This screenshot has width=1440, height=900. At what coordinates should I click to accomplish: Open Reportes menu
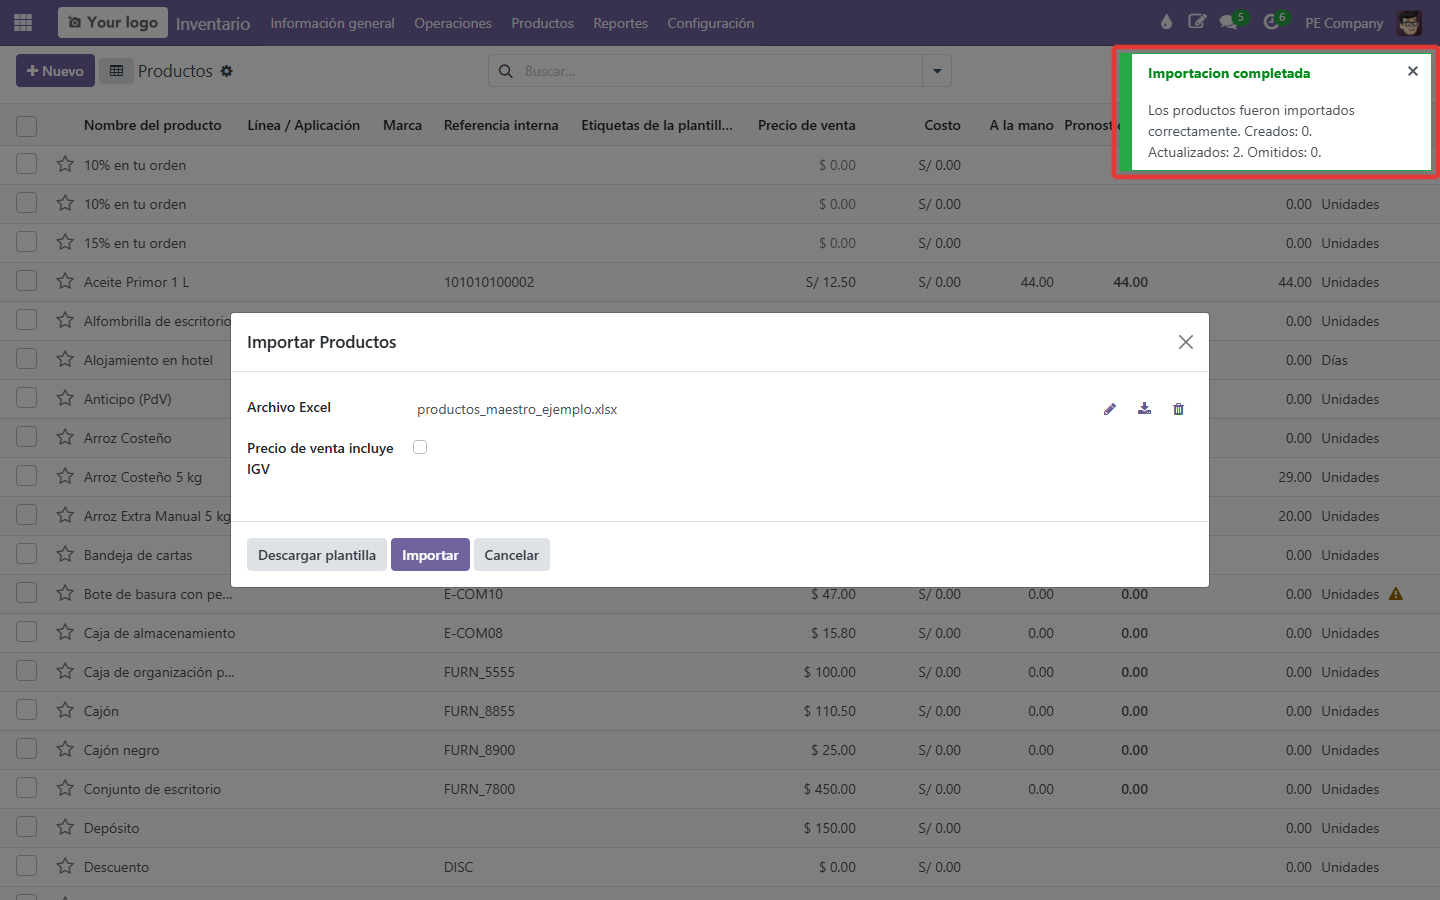pos(620,23)
